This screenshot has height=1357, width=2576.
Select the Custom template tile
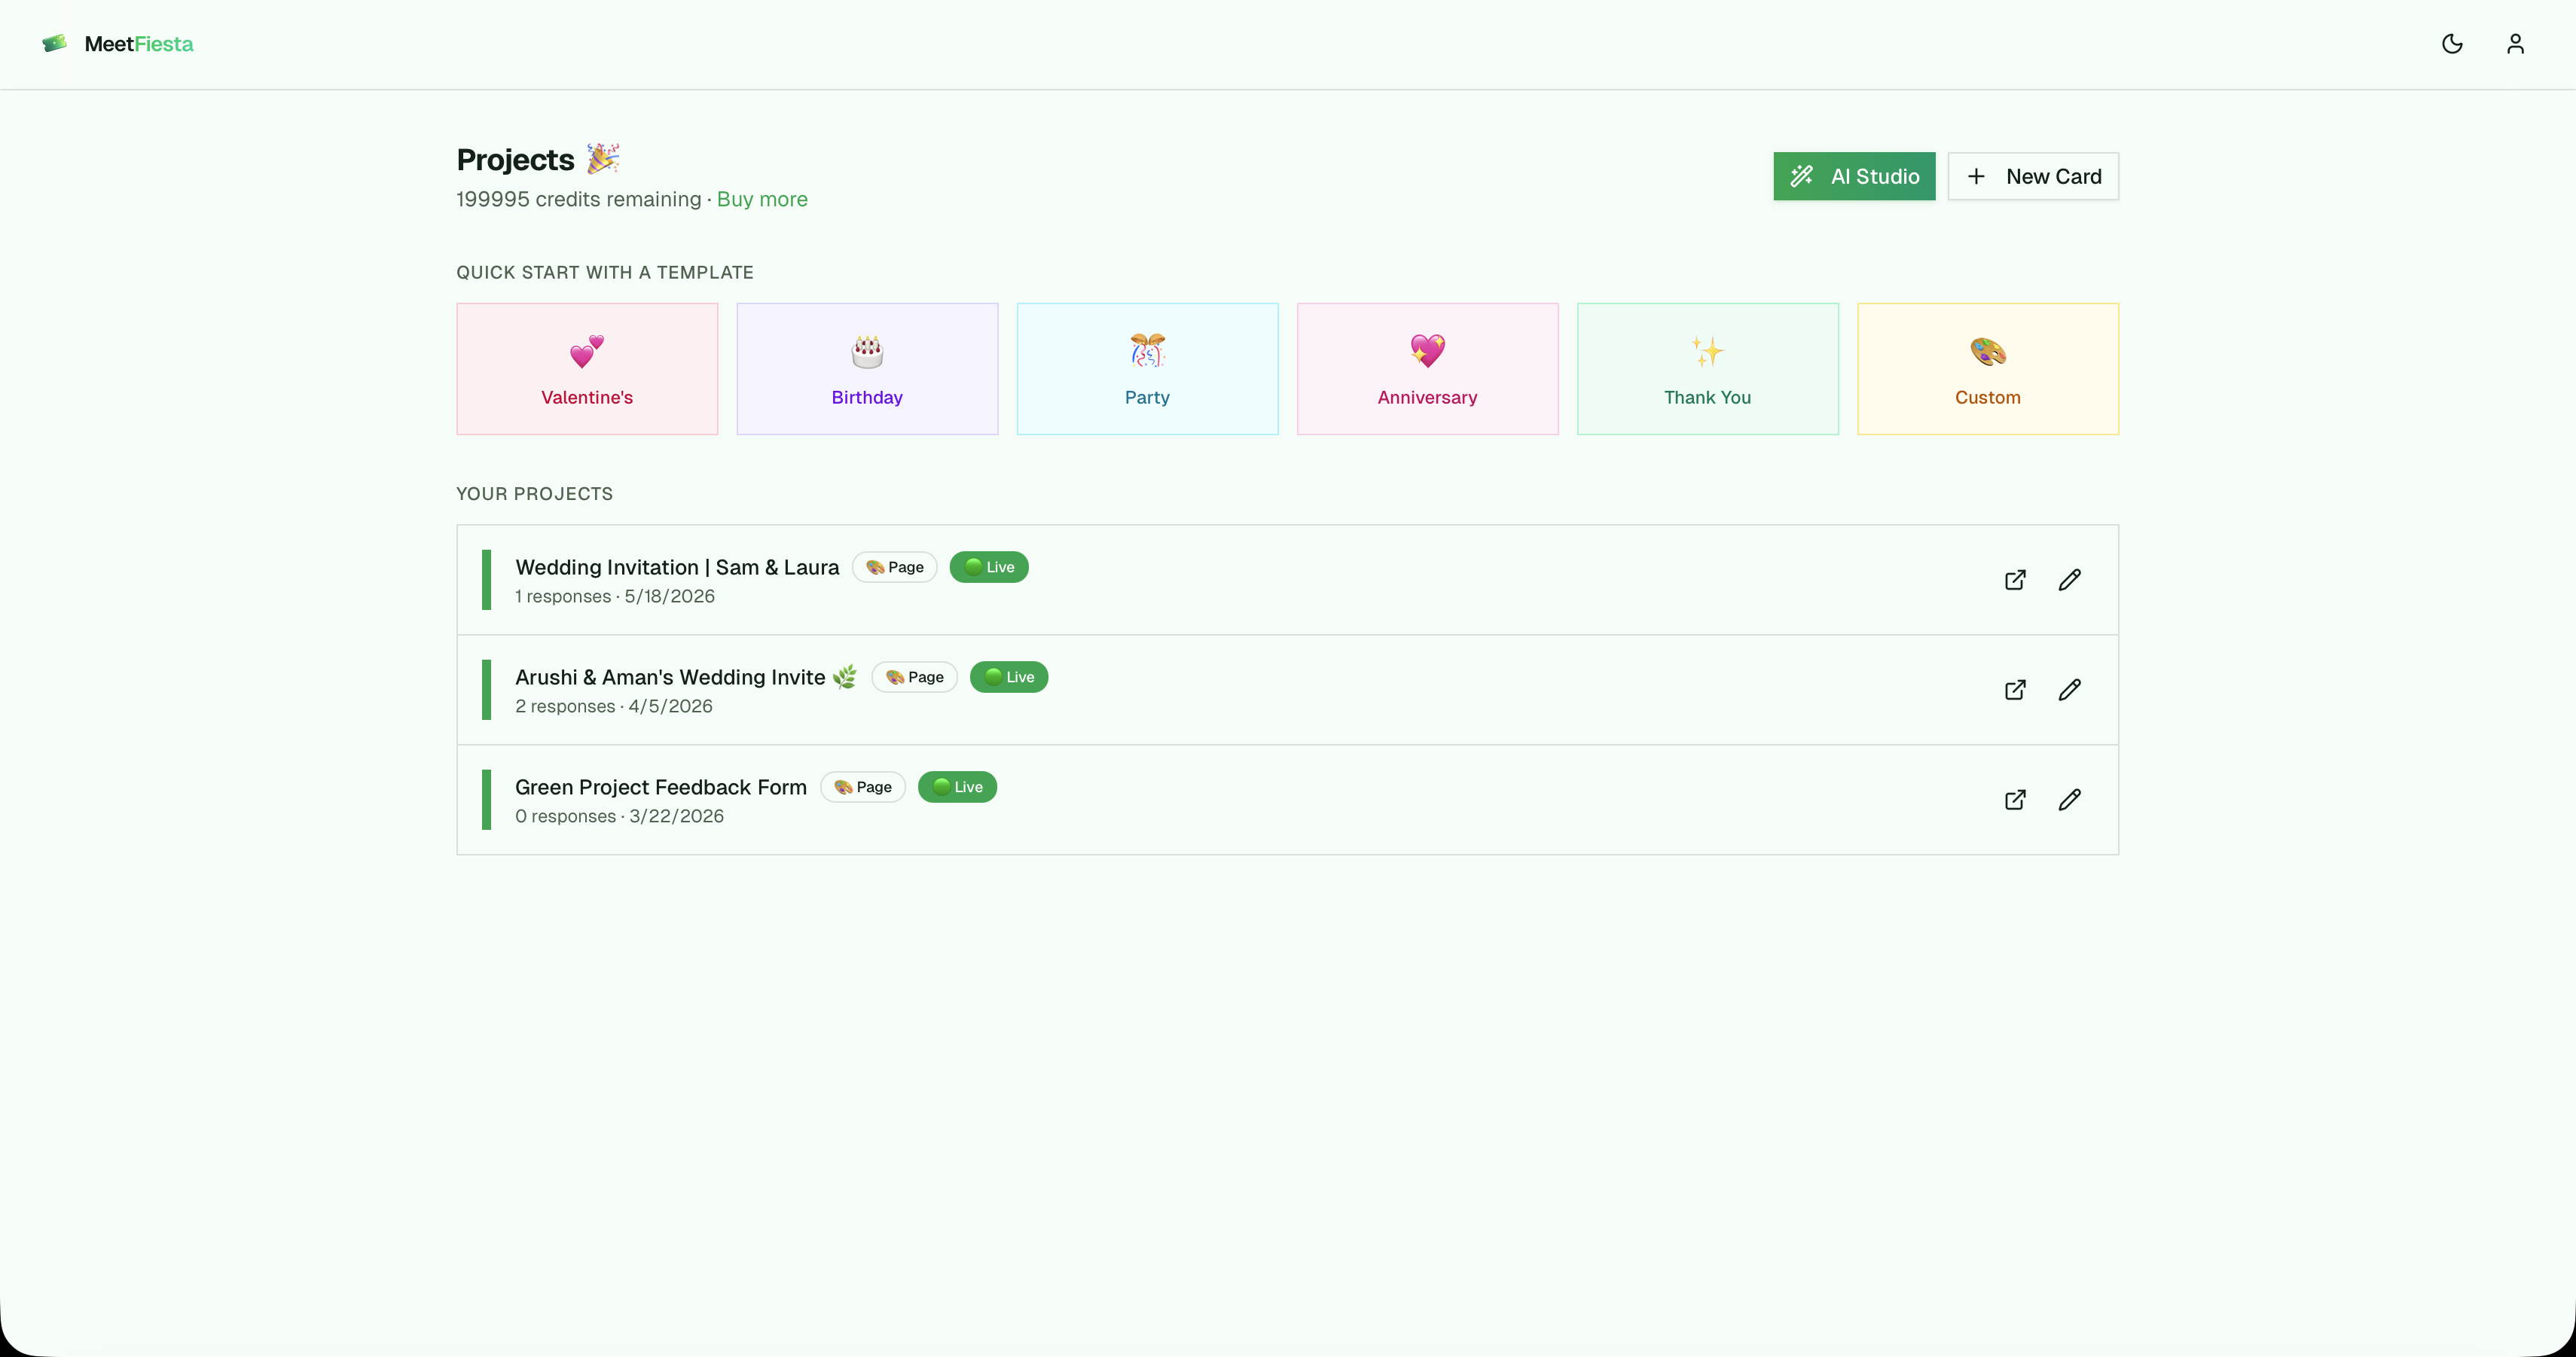[x=1988, y=369]
